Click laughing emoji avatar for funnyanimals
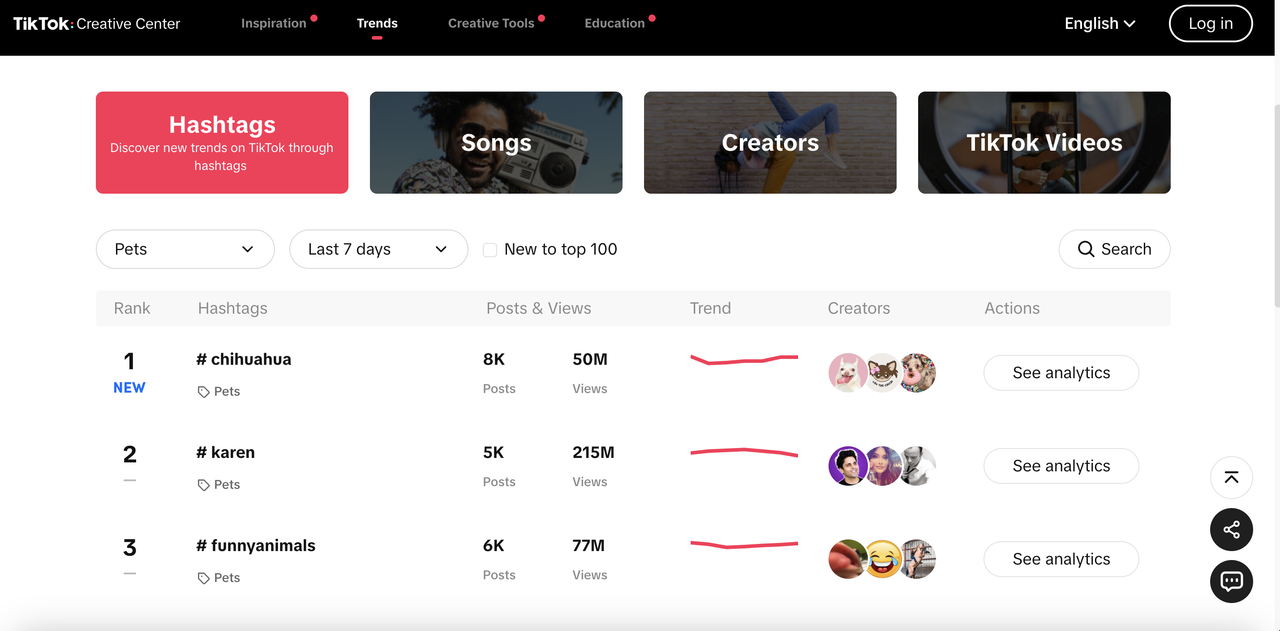Screen dimensions: 1280x631 (x=882, y=559)
